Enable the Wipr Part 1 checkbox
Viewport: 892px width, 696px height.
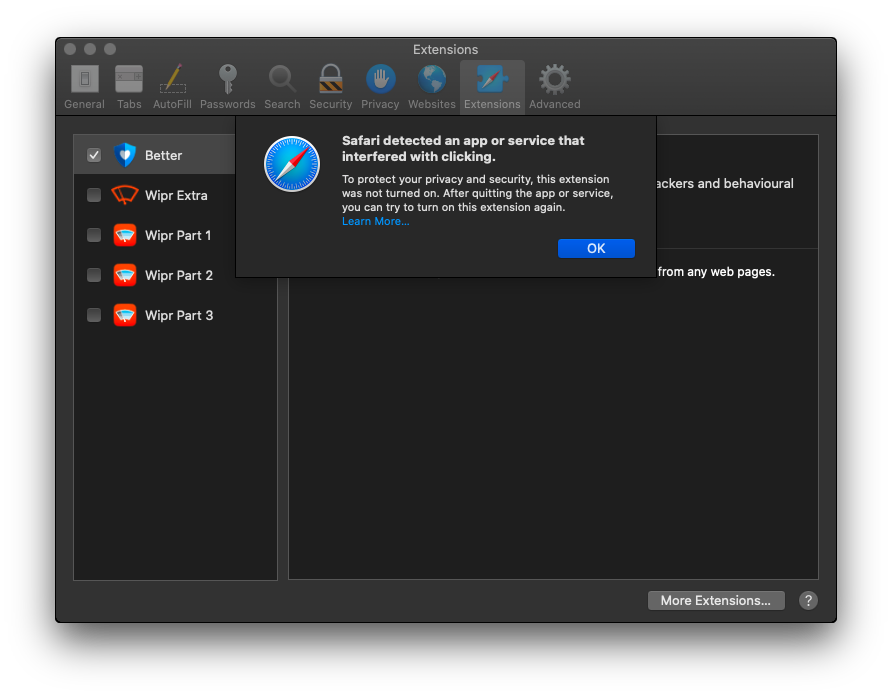(94, 235)
